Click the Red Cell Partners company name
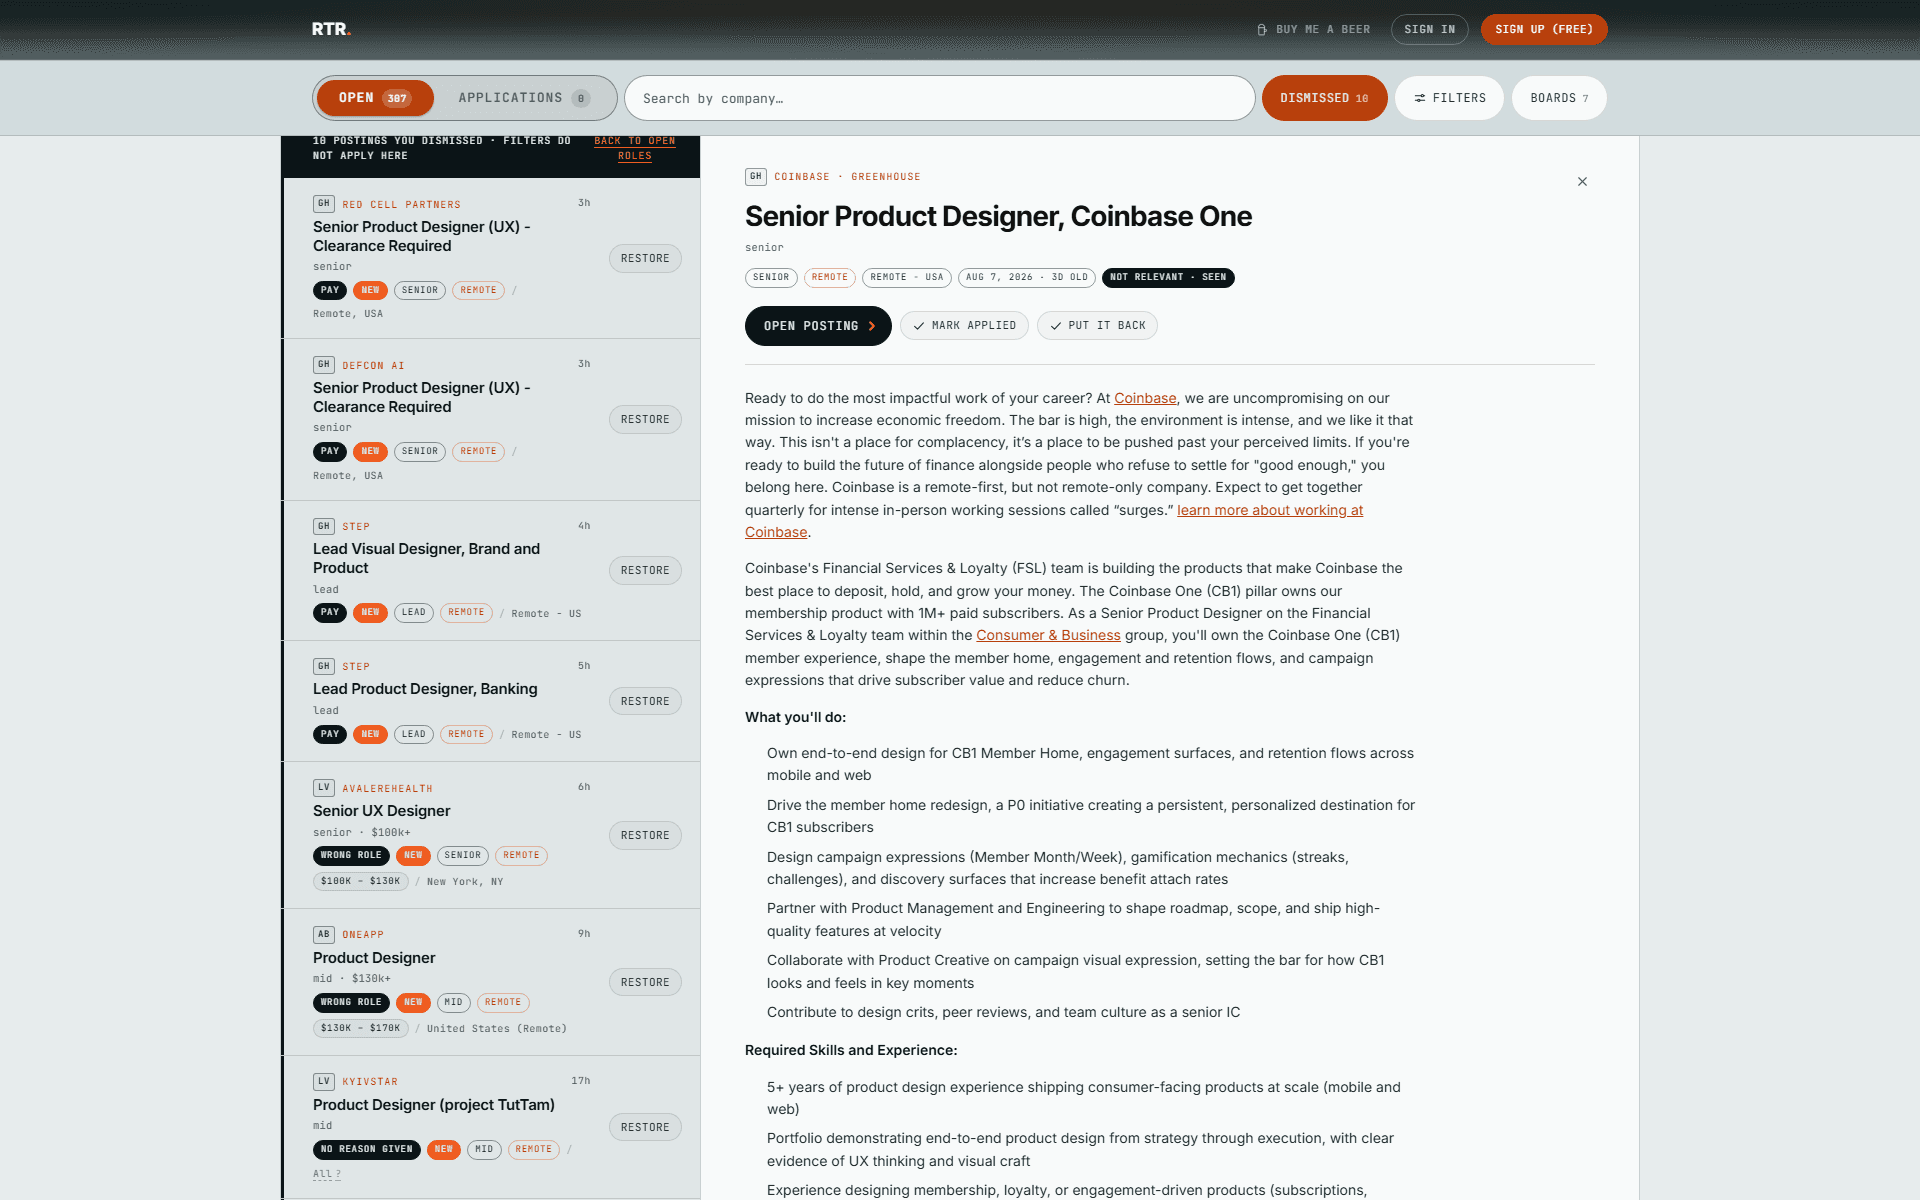 pos(401,205)
